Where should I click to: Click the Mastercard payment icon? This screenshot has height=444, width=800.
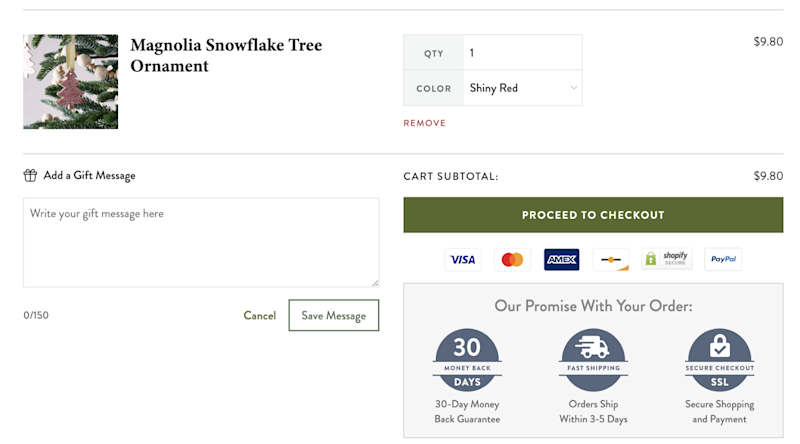[512, 260]
